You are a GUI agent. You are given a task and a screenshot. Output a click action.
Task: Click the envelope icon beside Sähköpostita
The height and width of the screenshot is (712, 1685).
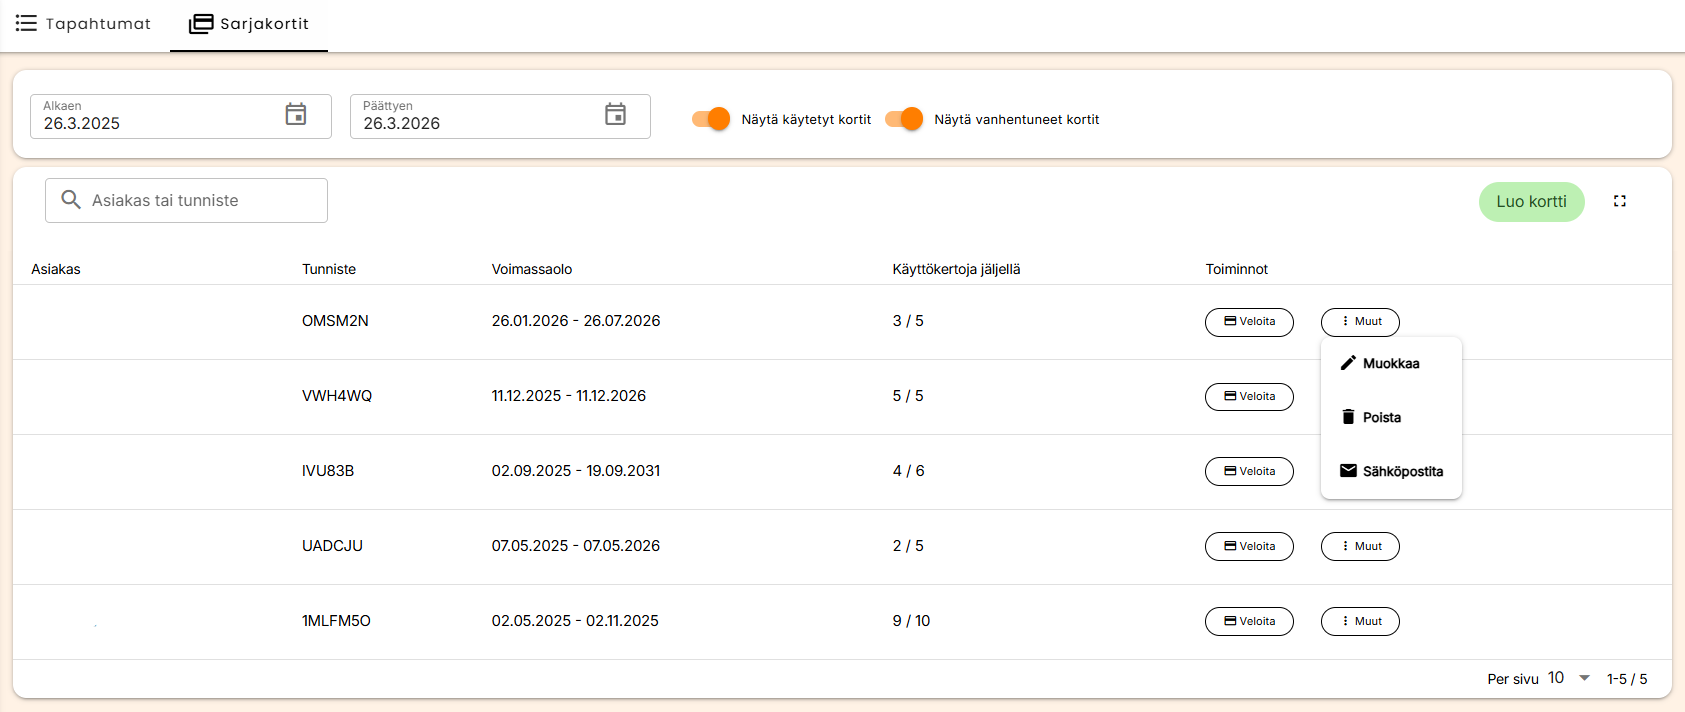(1348, 471)
